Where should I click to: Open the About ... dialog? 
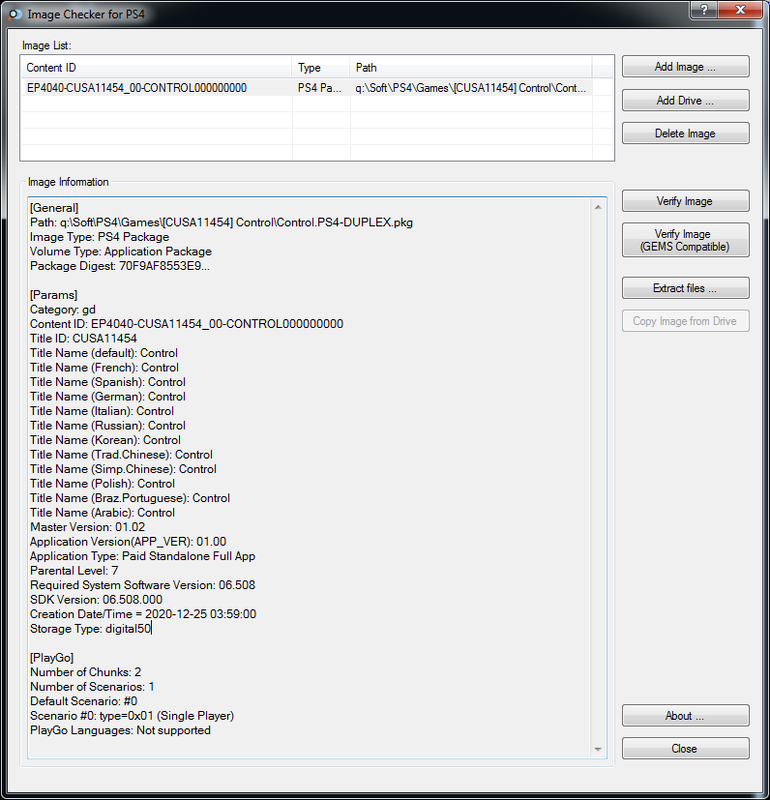pyautogui.click(x=685, y=716)
